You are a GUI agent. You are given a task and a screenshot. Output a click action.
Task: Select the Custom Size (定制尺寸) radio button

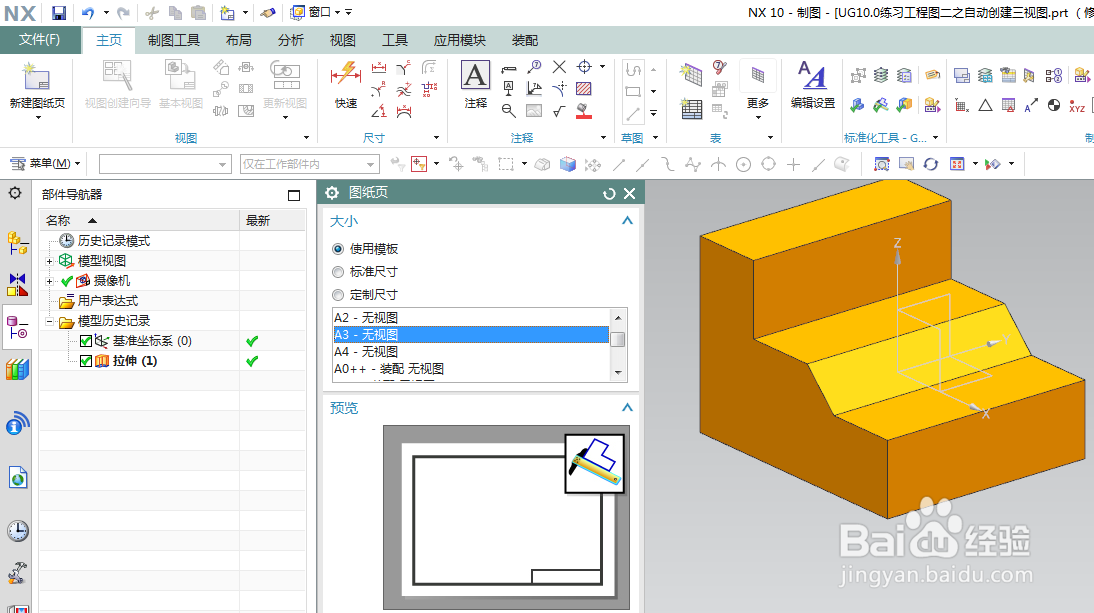[x=338, y=295]
